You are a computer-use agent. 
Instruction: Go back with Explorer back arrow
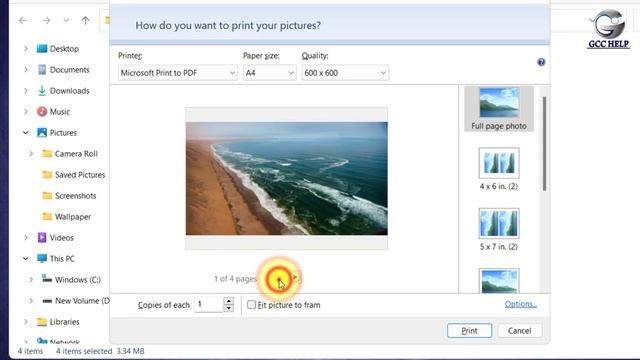pos(23,20)
